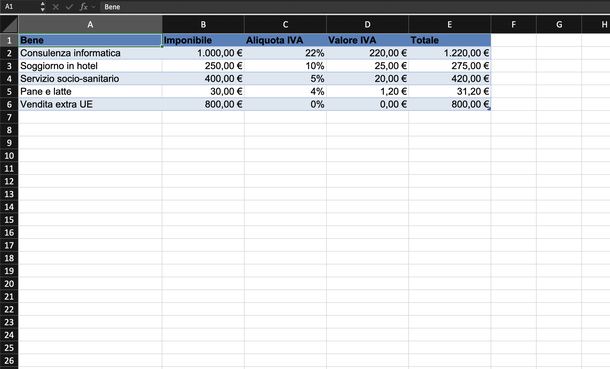Click the 20,00 € Valore IVA cell
Image resolution: width=610 pixels, height=369 pixels.
367,79
